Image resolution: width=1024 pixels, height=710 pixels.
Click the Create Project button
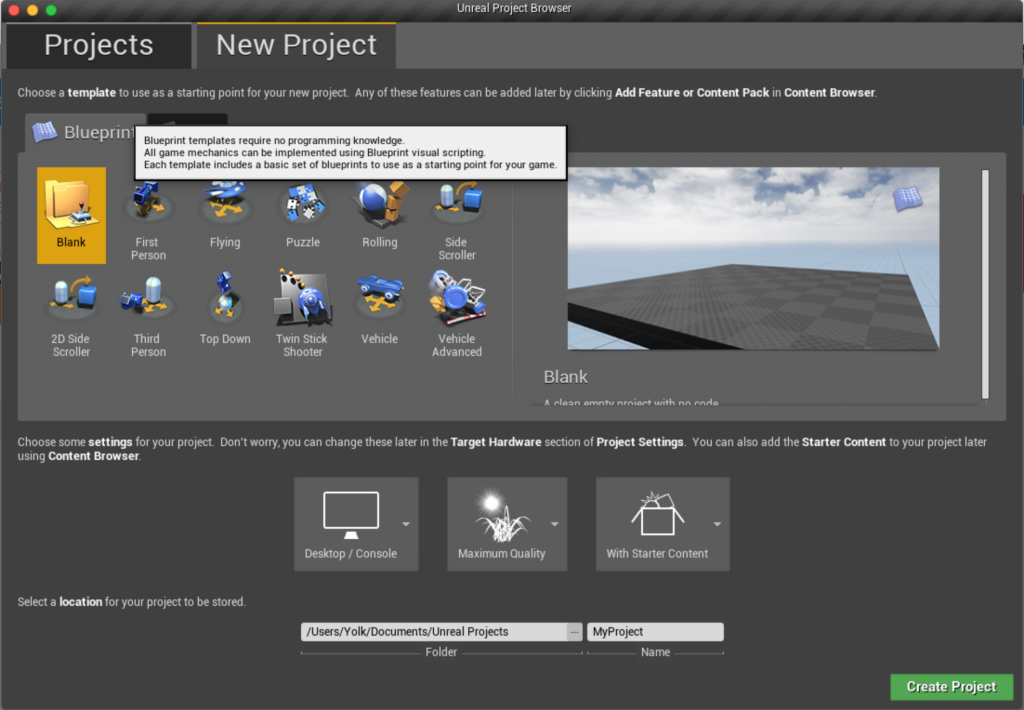click(x=952, y=687)
